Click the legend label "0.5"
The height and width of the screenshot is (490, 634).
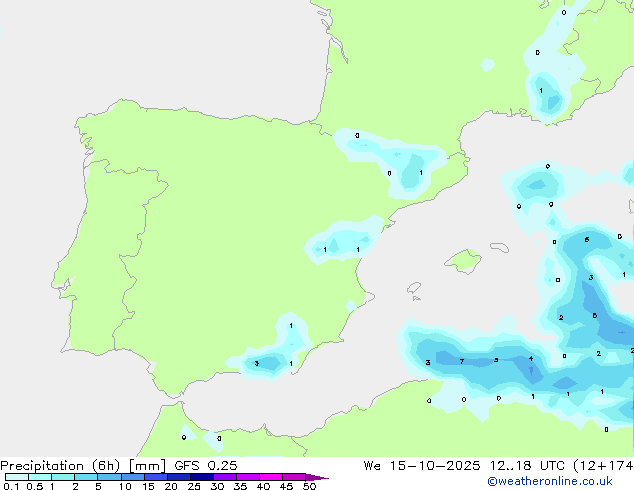pyautogui.click(x=34, y=486)
